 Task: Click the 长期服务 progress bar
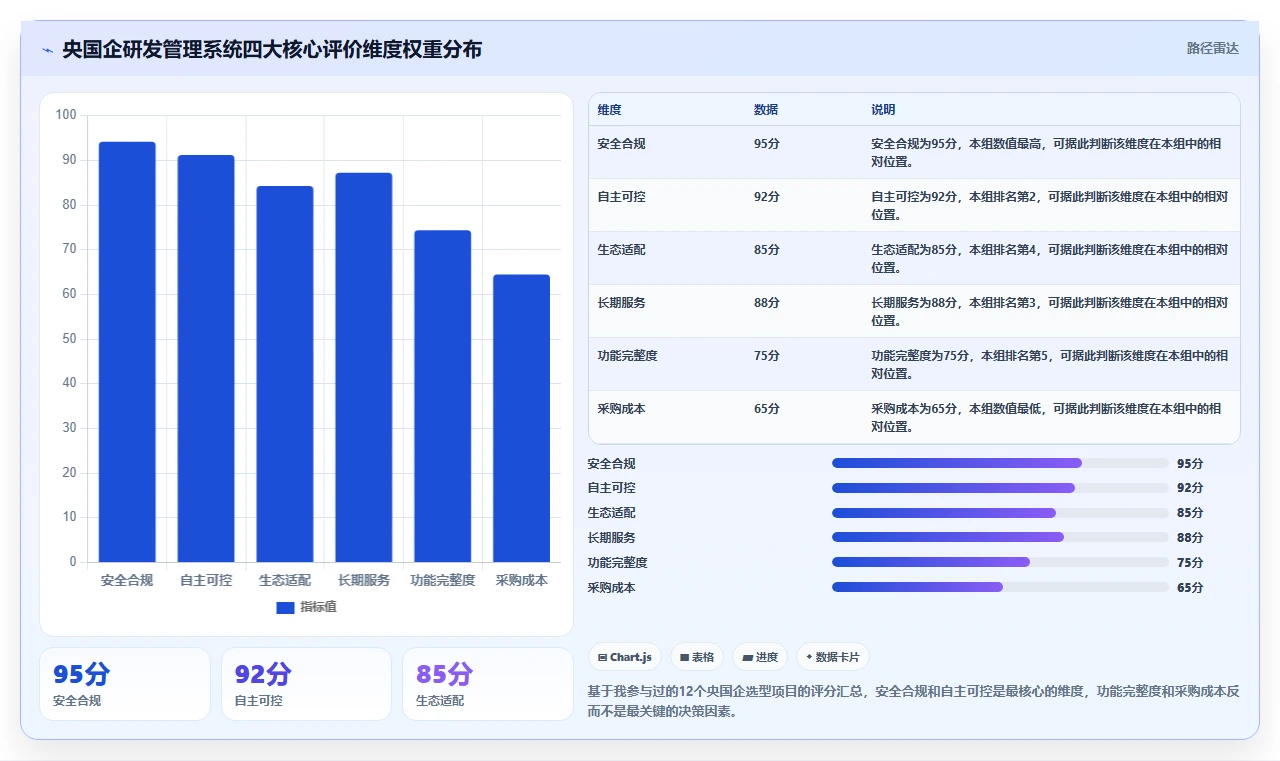pyautogui.click(x=1000, y=537)
